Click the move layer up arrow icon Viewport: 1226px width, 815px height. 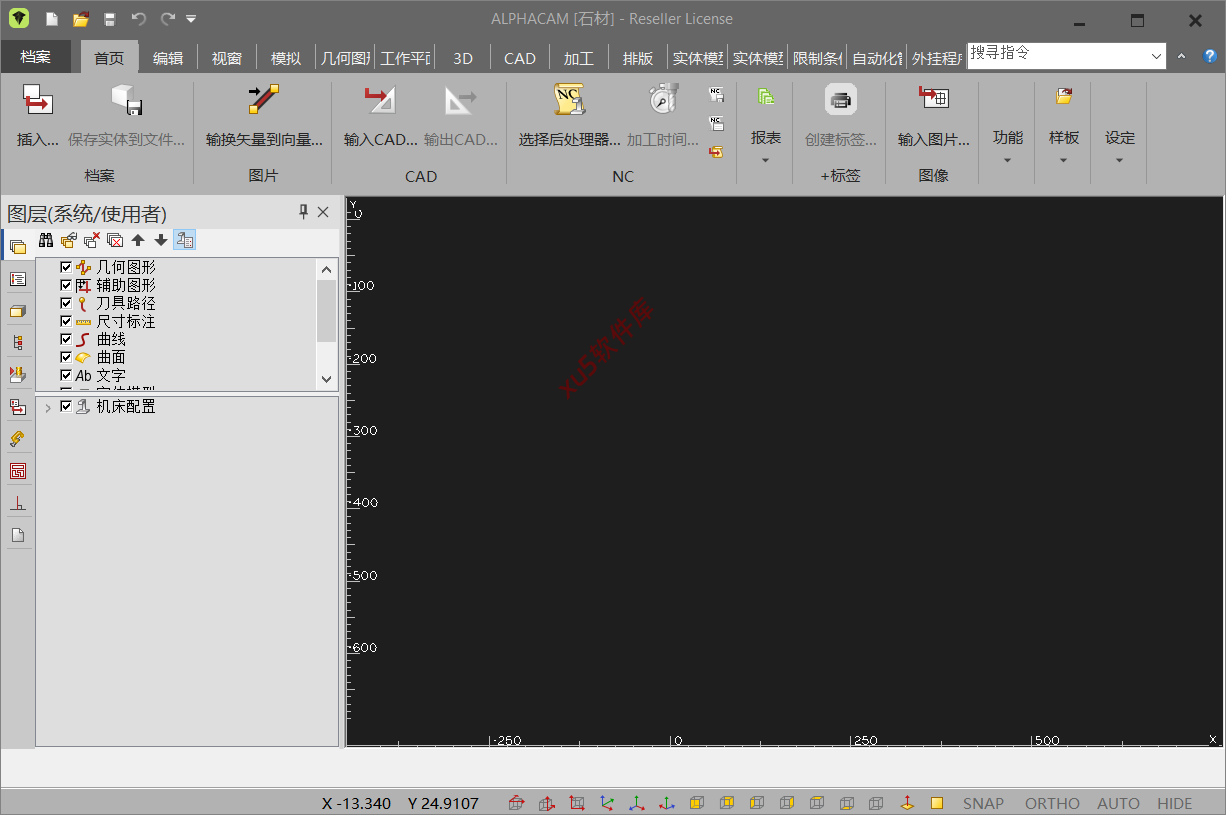click(138, 240)
